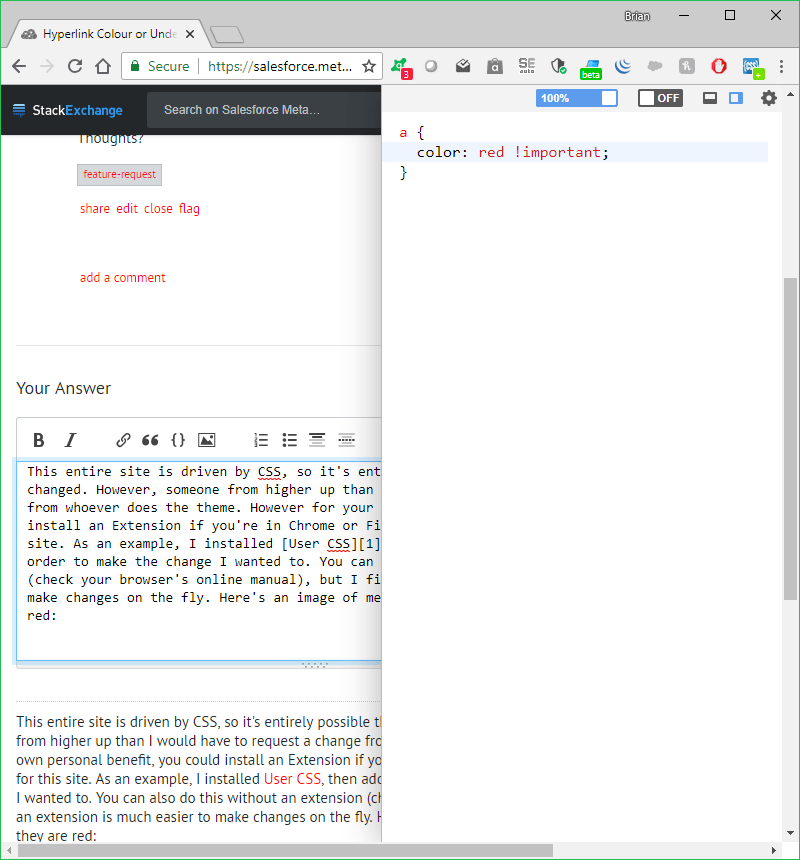This screenshot has width=800, height=860.
Task: Toggle the bottom panel layout icon
Action: coord(710,98)
